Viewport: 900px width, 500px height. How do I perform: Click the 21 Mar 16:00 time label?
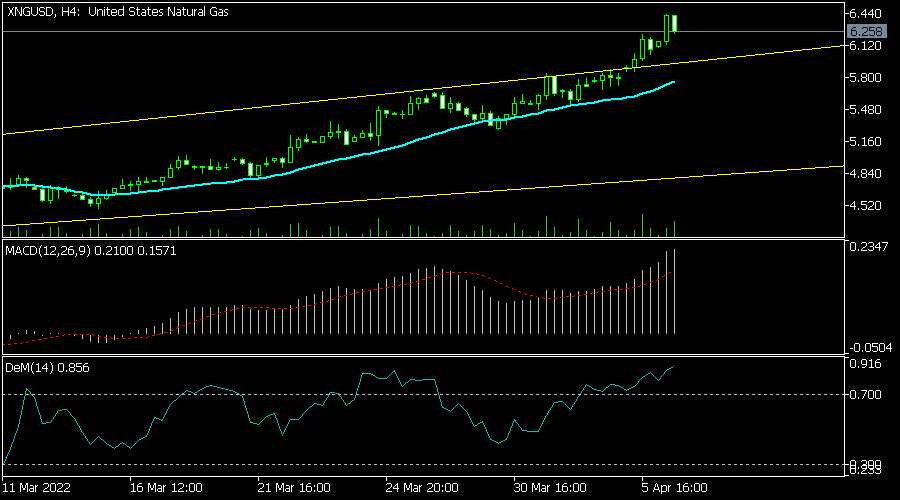(294, 488)
